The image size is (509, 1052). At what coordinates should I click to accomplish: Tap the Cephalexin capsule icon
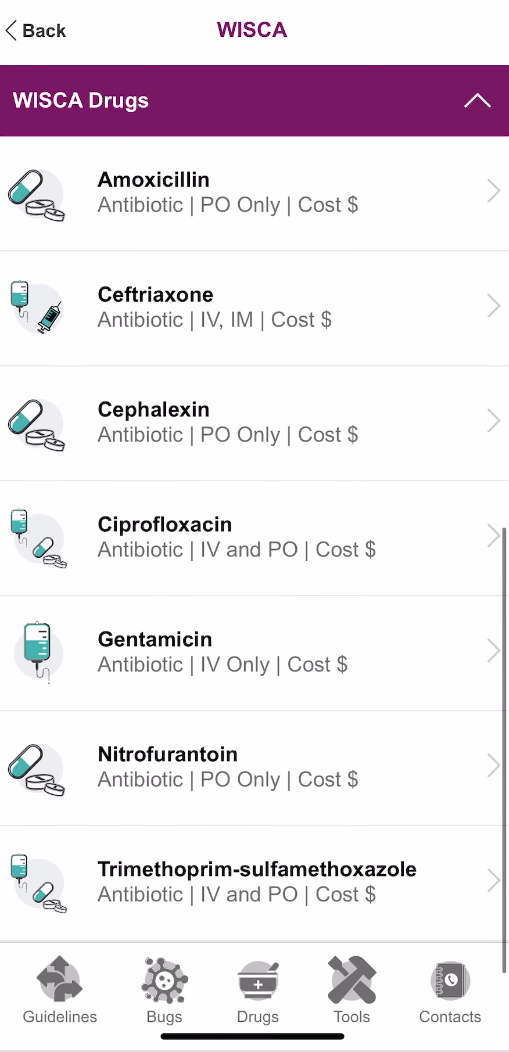[37, 425]
